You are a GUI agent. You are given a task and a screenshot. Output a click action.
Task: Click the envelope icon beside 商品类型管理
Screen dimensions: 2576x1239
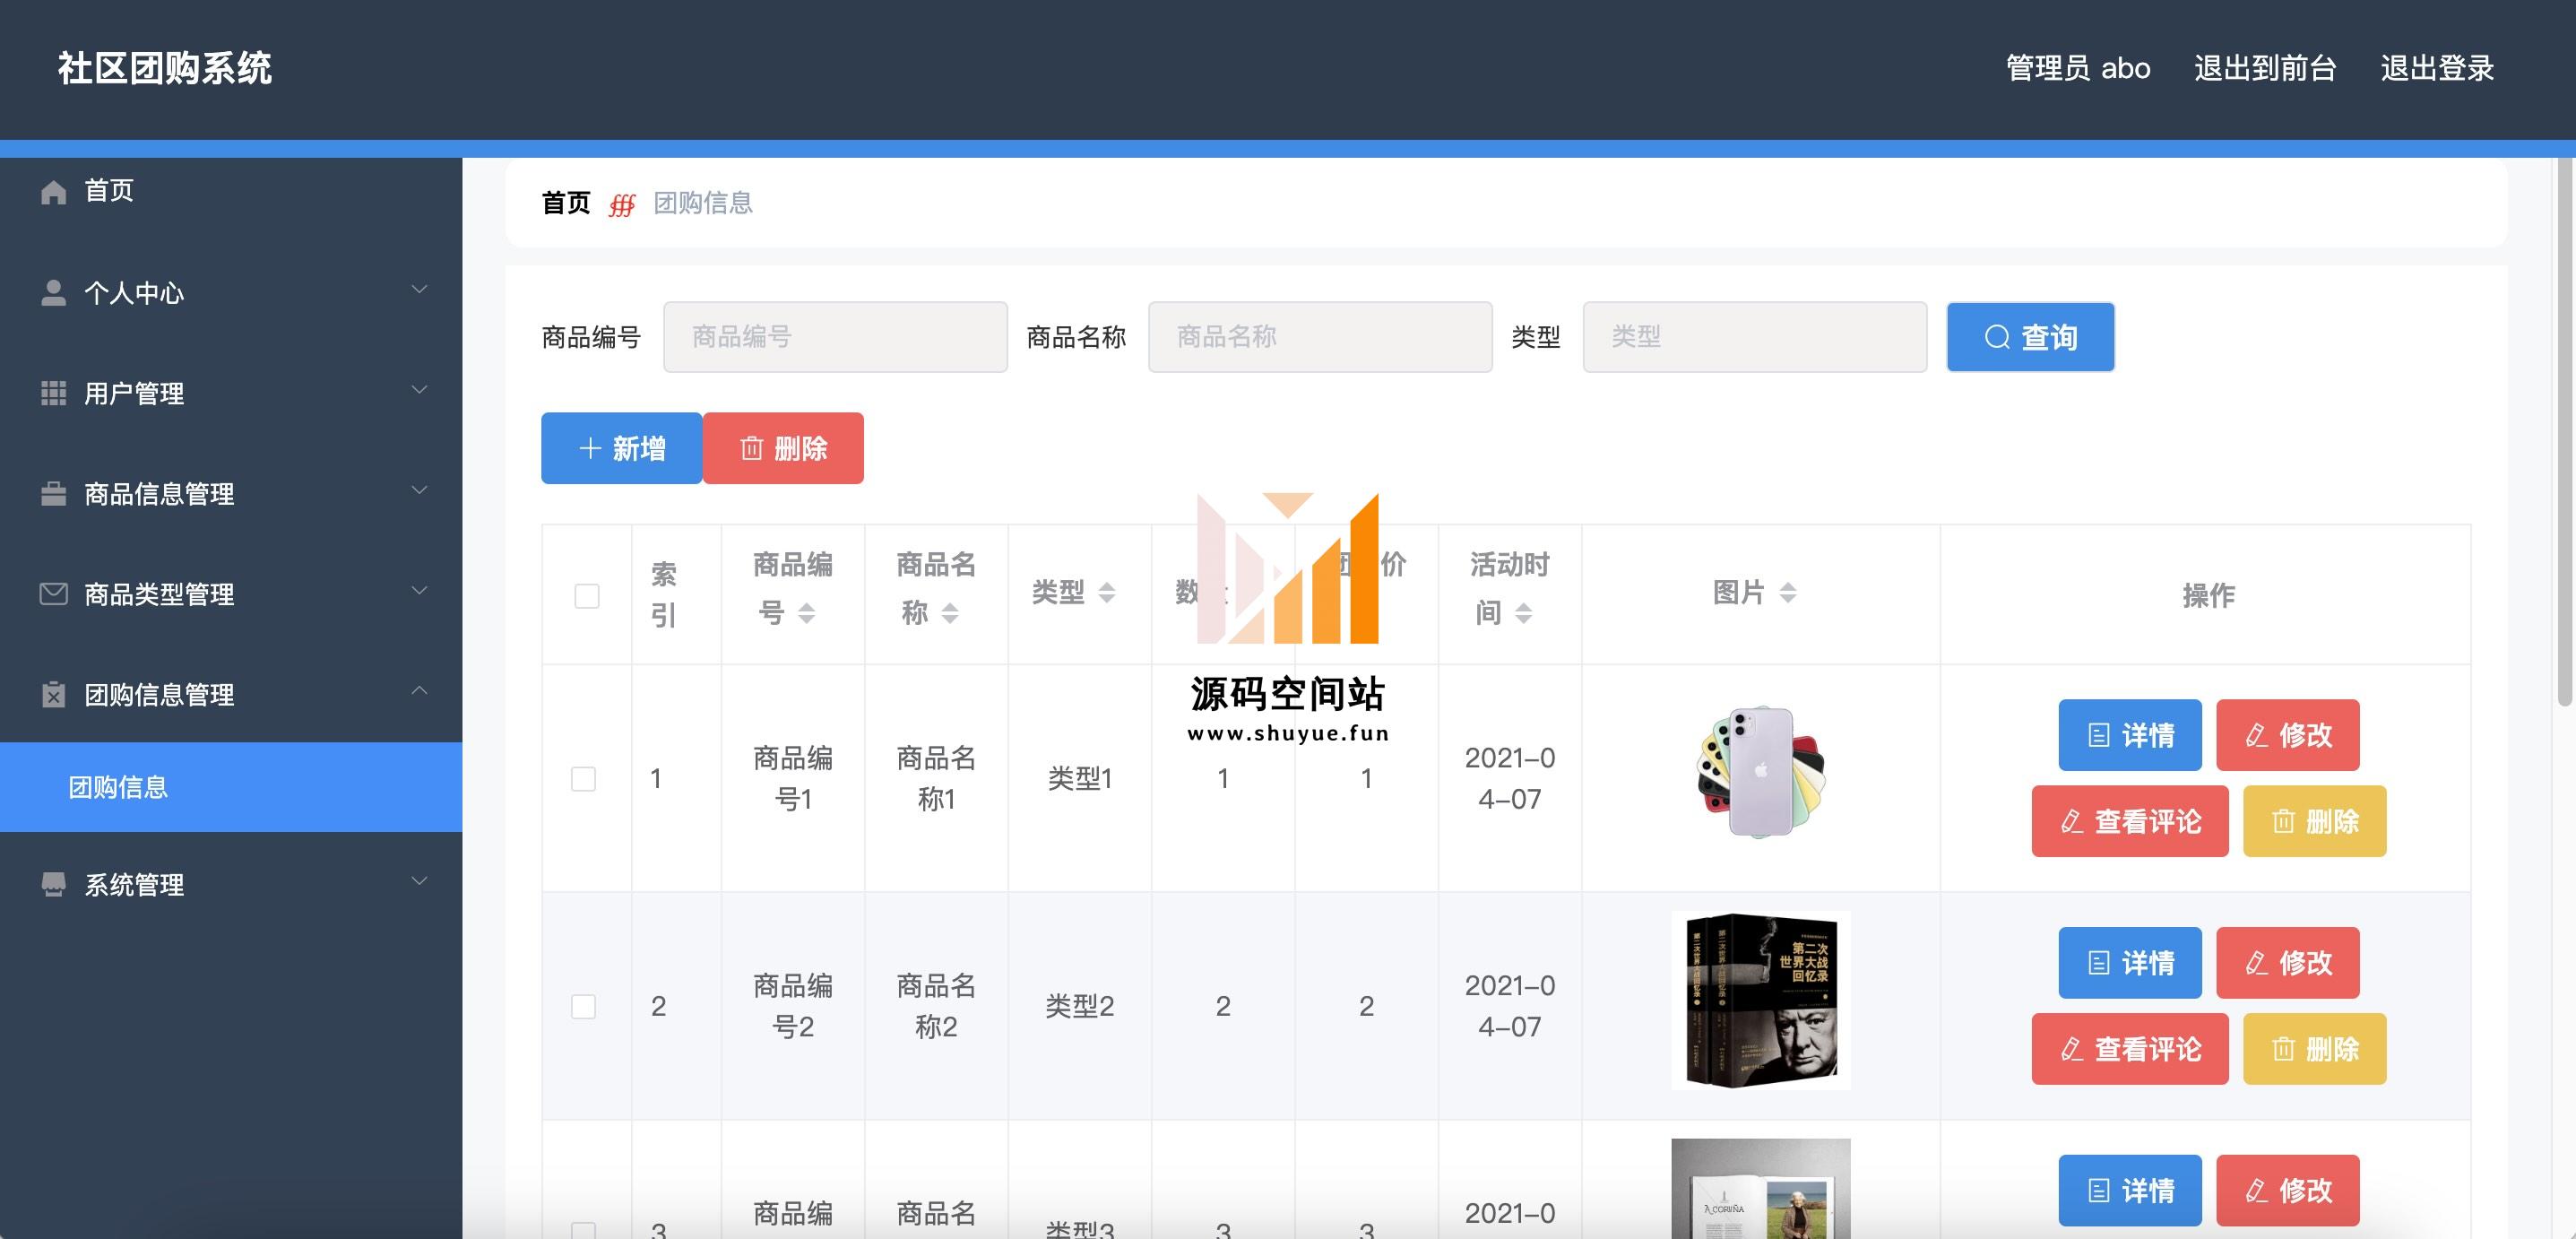tap(54, 594)
